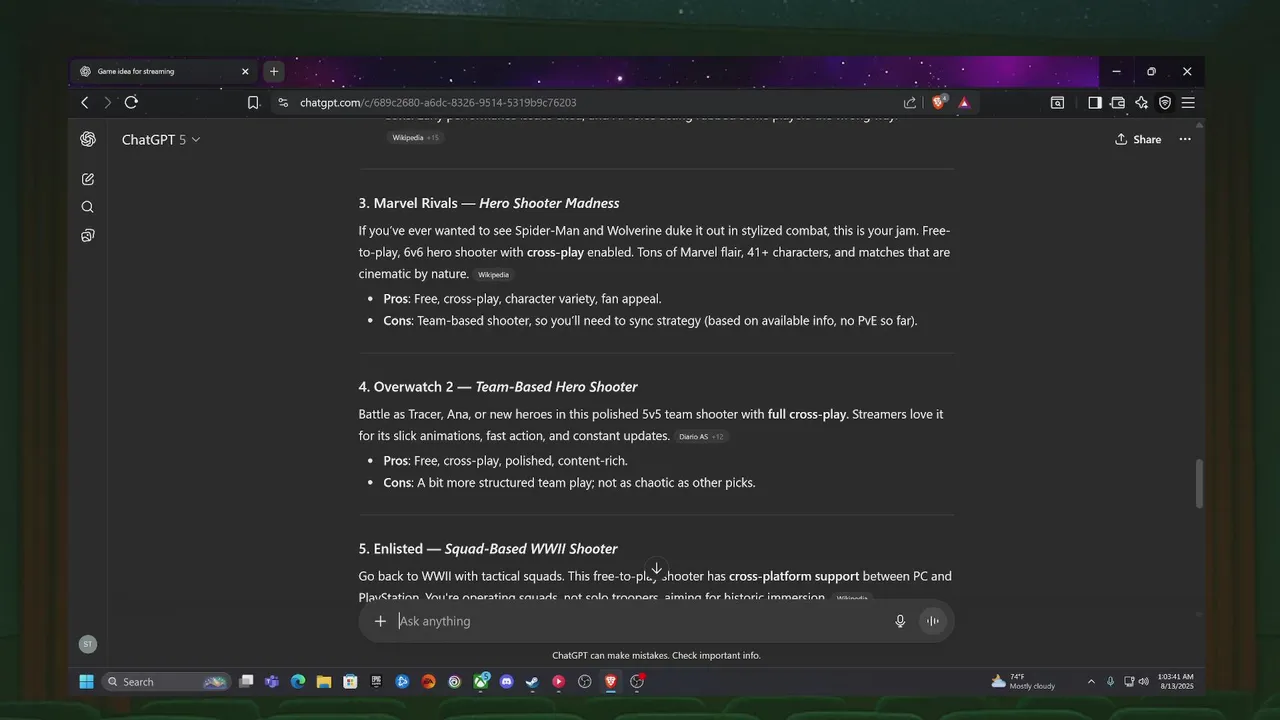1280x720 pixels.
Task: Start dictation with the microphone icon
Action: [x=900, y=621]
